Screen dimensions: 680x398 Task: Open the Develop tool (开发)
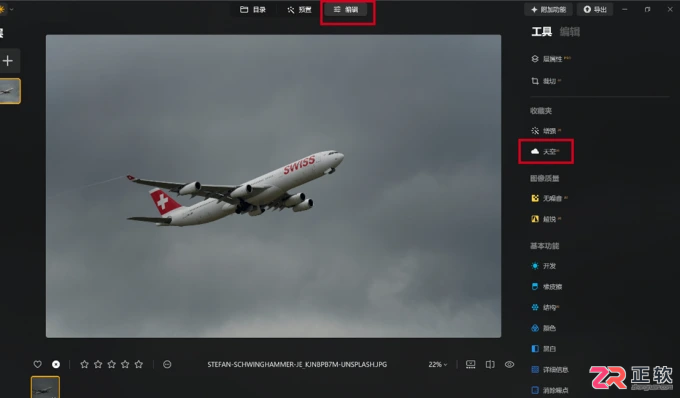point(544,266)
